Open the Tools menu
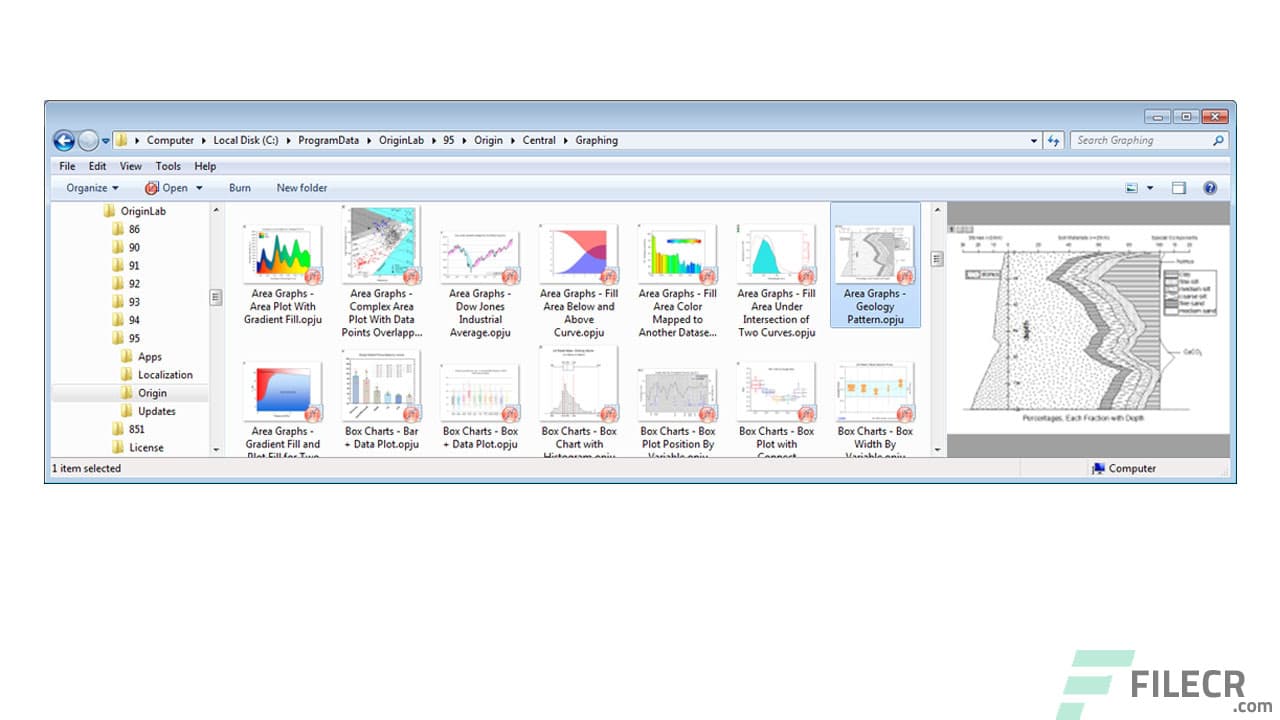This screenshot has height=720, width=1280. coord(168,166)
